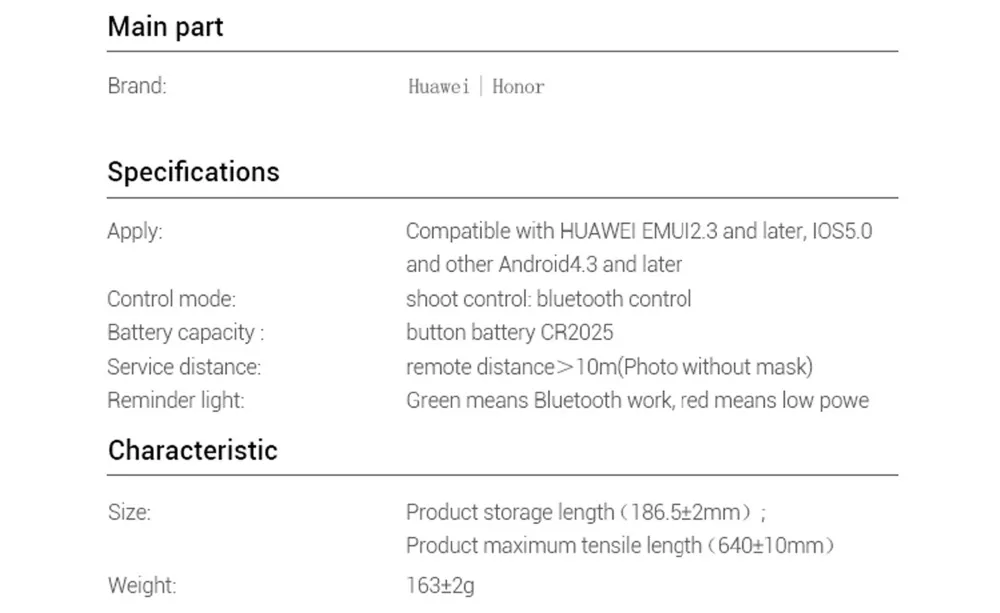Screen dimensions: 1000x613
Task: Click the Brand: label
Action: click(x=136, y=85)
